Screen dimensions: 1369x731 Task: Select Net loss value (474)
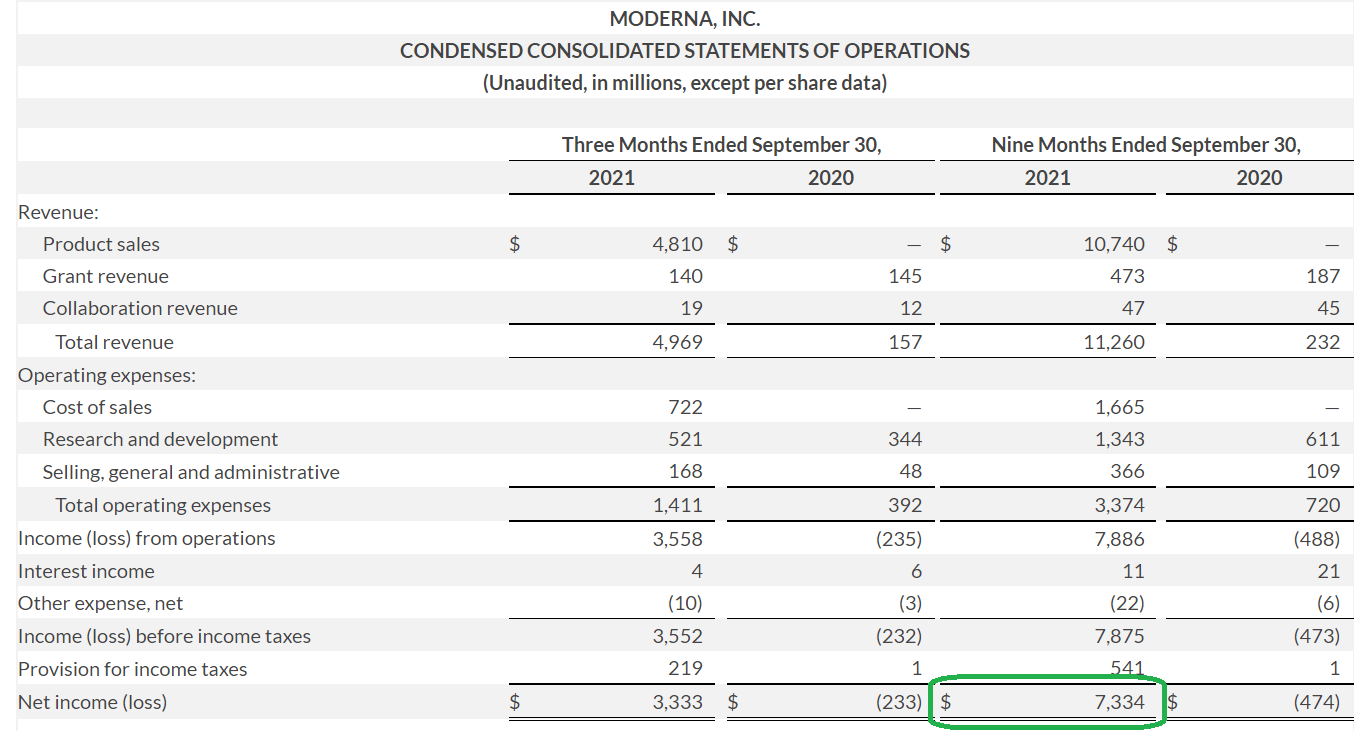point(1318,702)
